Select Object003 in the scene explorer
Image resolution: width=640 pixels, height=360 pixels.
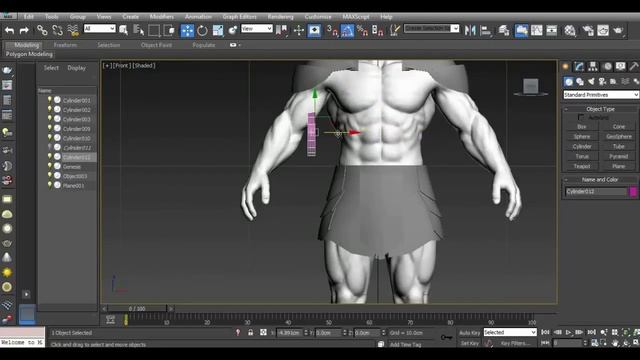tap(75, 176)
